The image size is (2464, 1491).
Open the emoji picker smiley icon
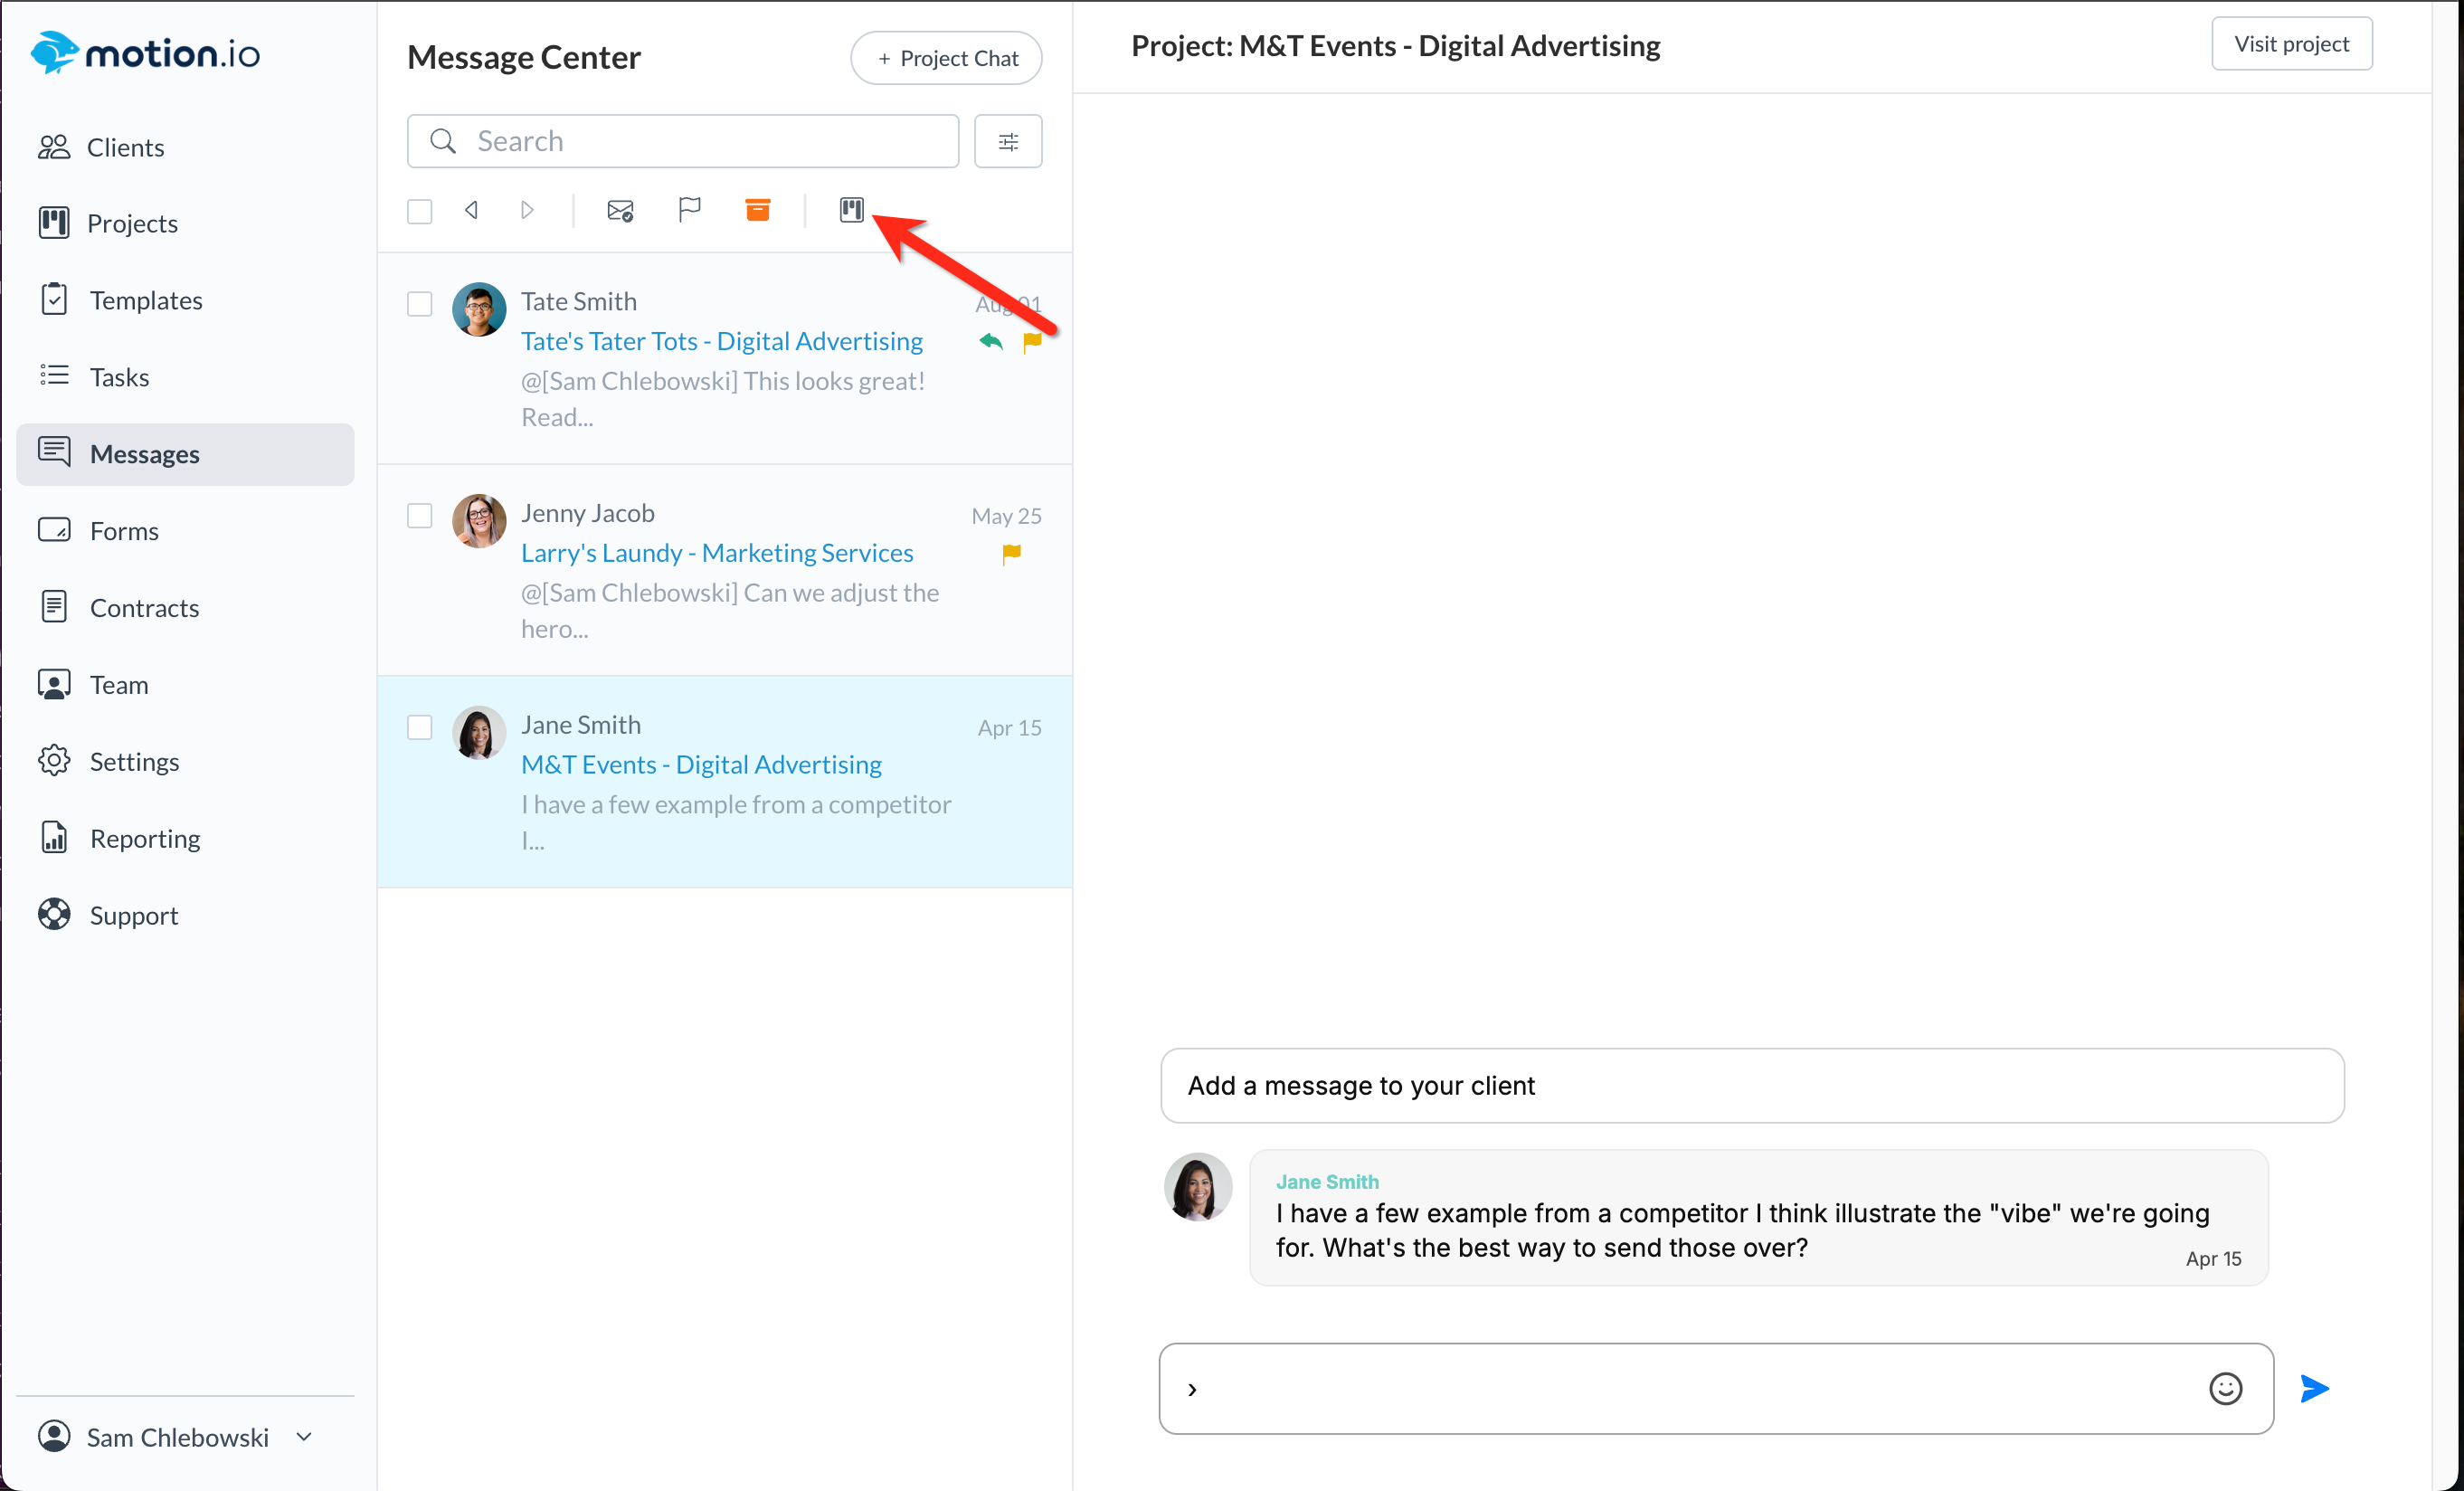click(x=2225, y=1388)
